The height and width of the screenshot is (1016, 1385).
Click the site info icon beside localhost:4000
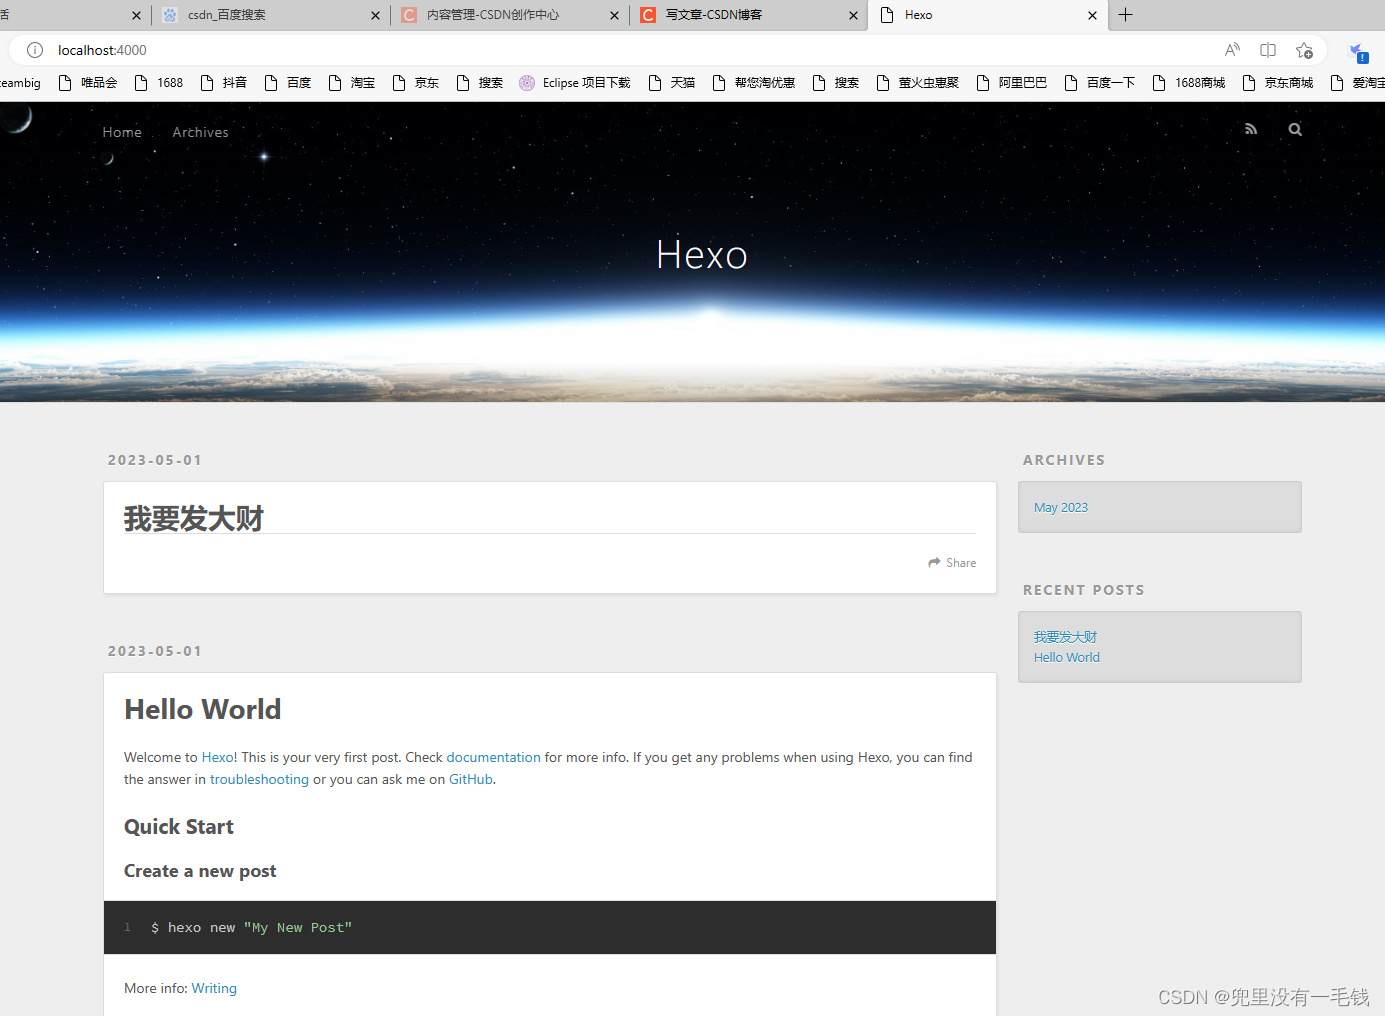coord(35,50)
